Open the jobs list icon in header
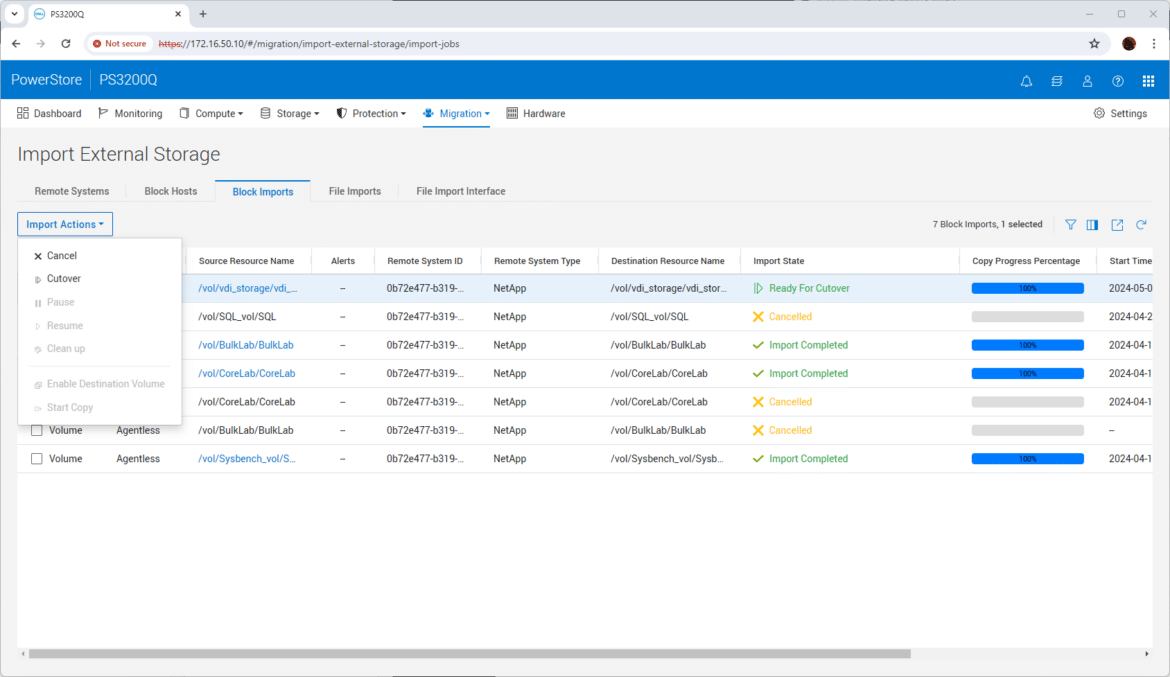 coord(1057,81)
